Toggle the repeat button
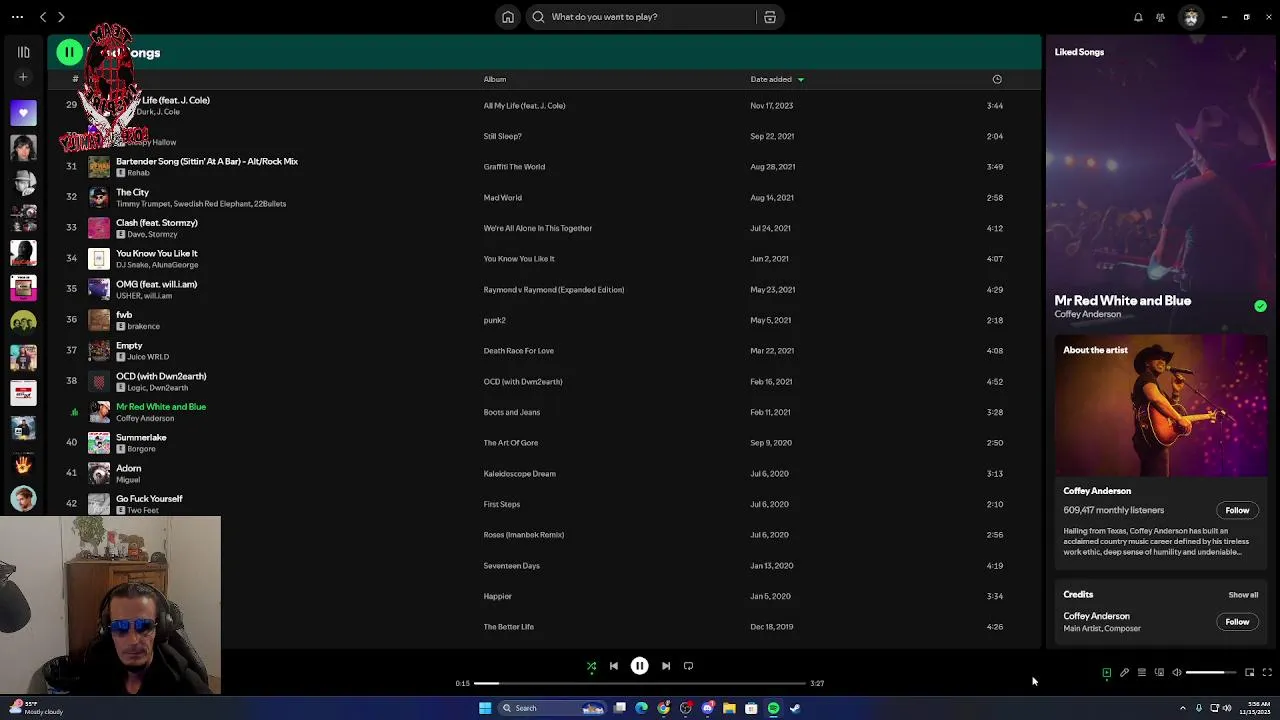1280x720 pixels. 688,666
